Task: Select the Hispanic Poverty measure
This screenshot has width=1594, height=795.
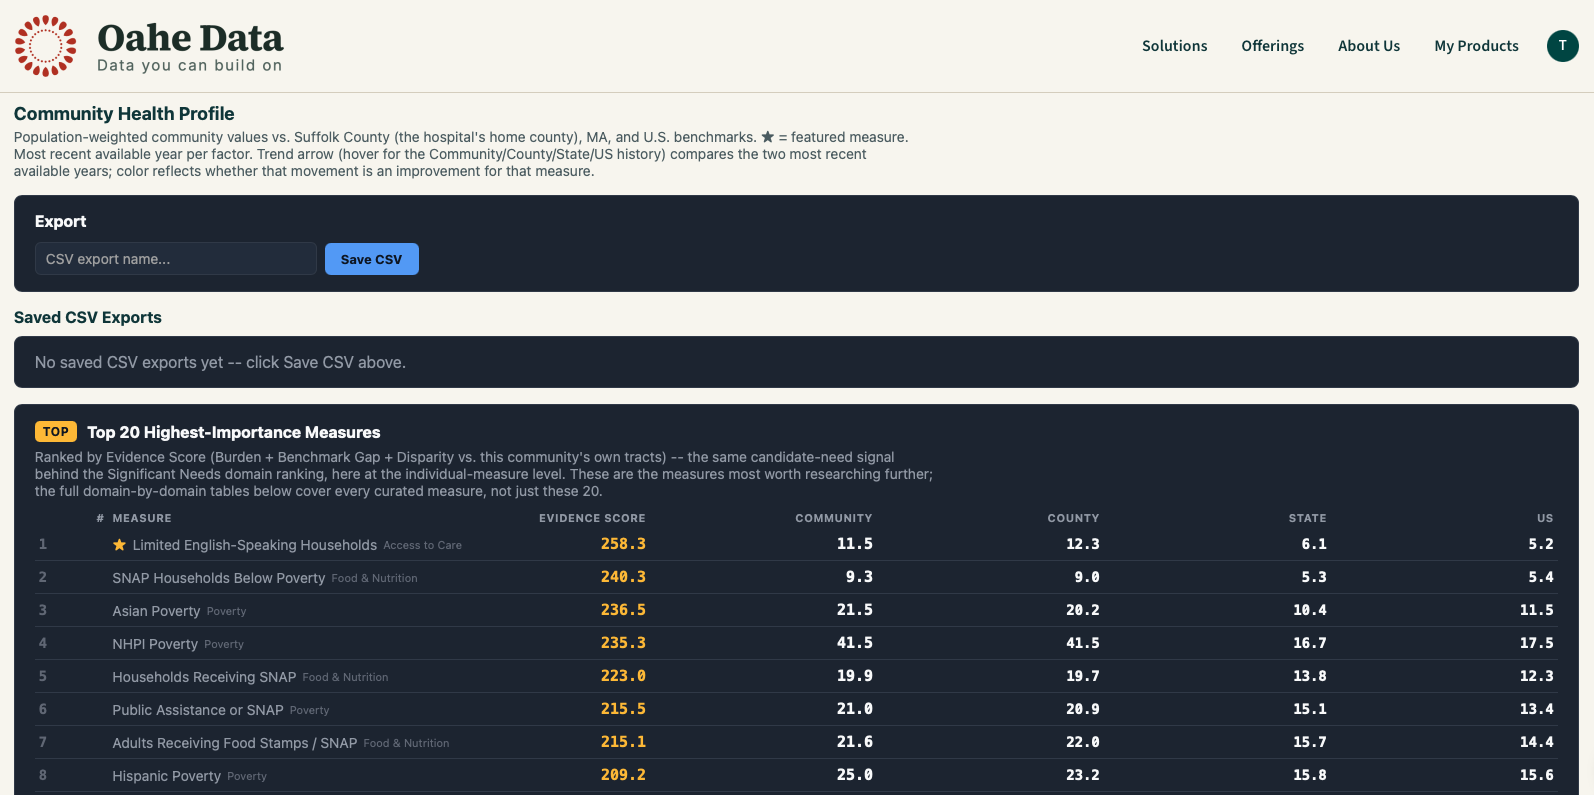Action: (x=167, y=776)
